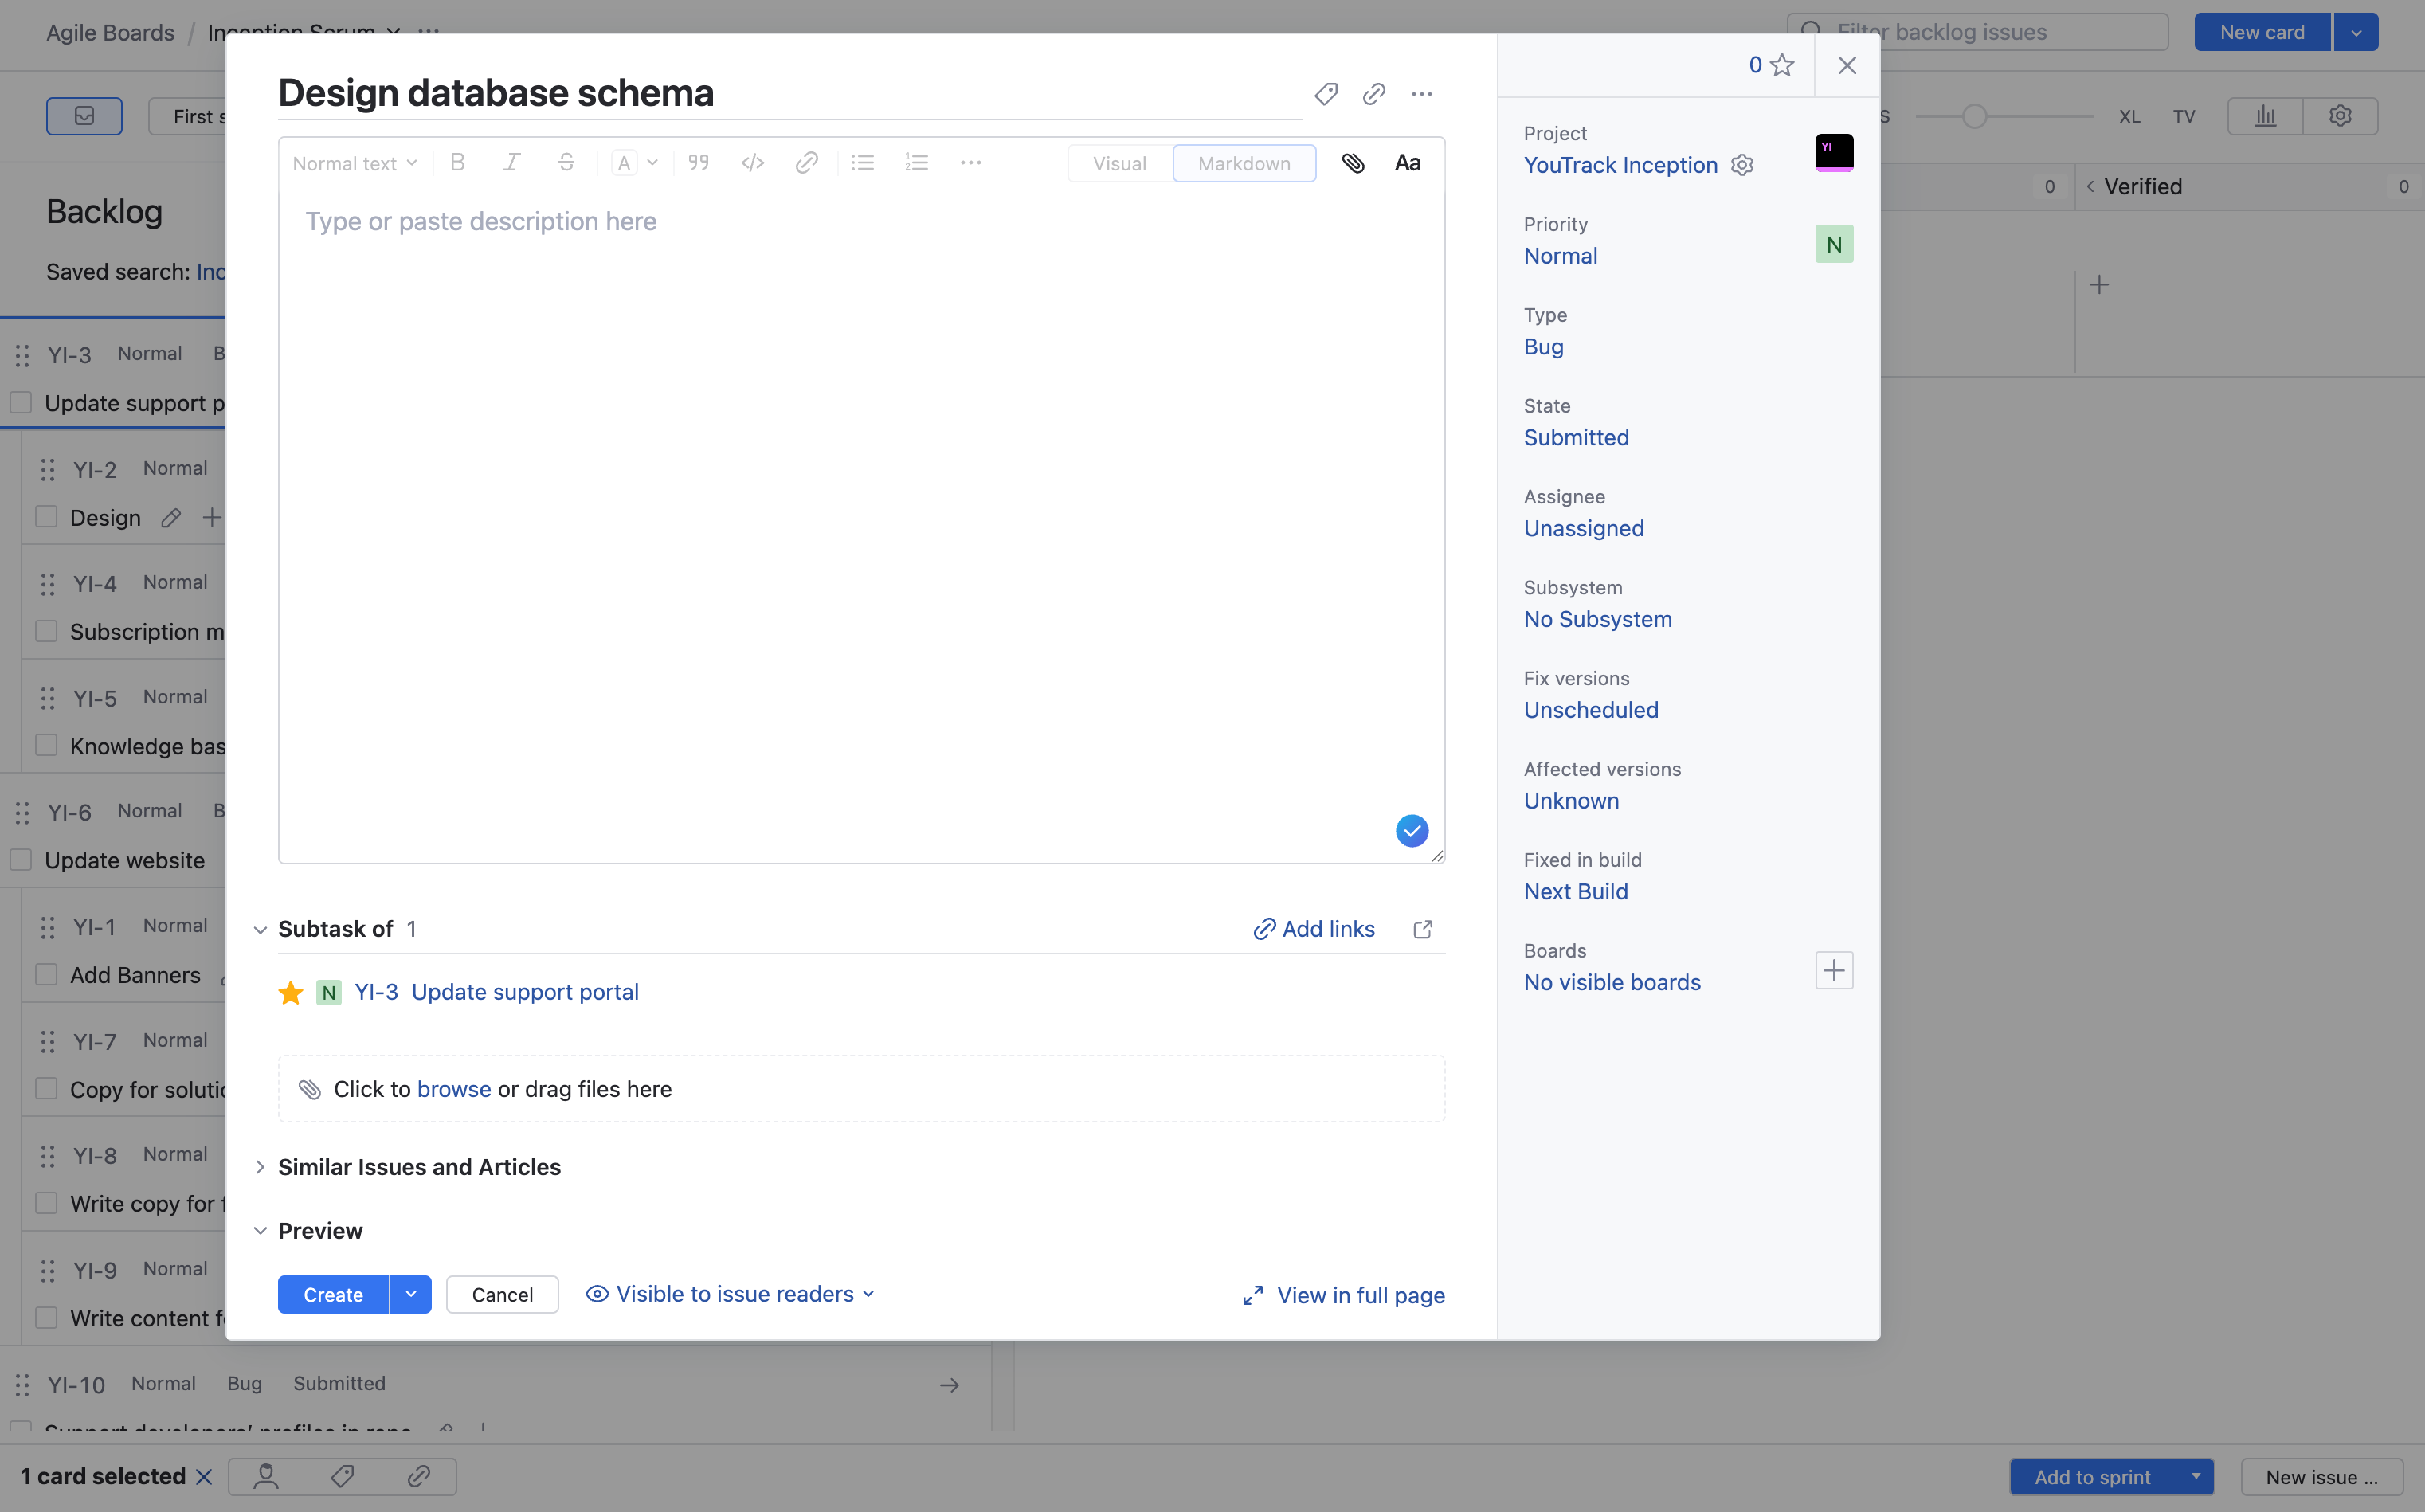
Task: Tick the Add Banners card checkbox
Action: click(46, 974)
